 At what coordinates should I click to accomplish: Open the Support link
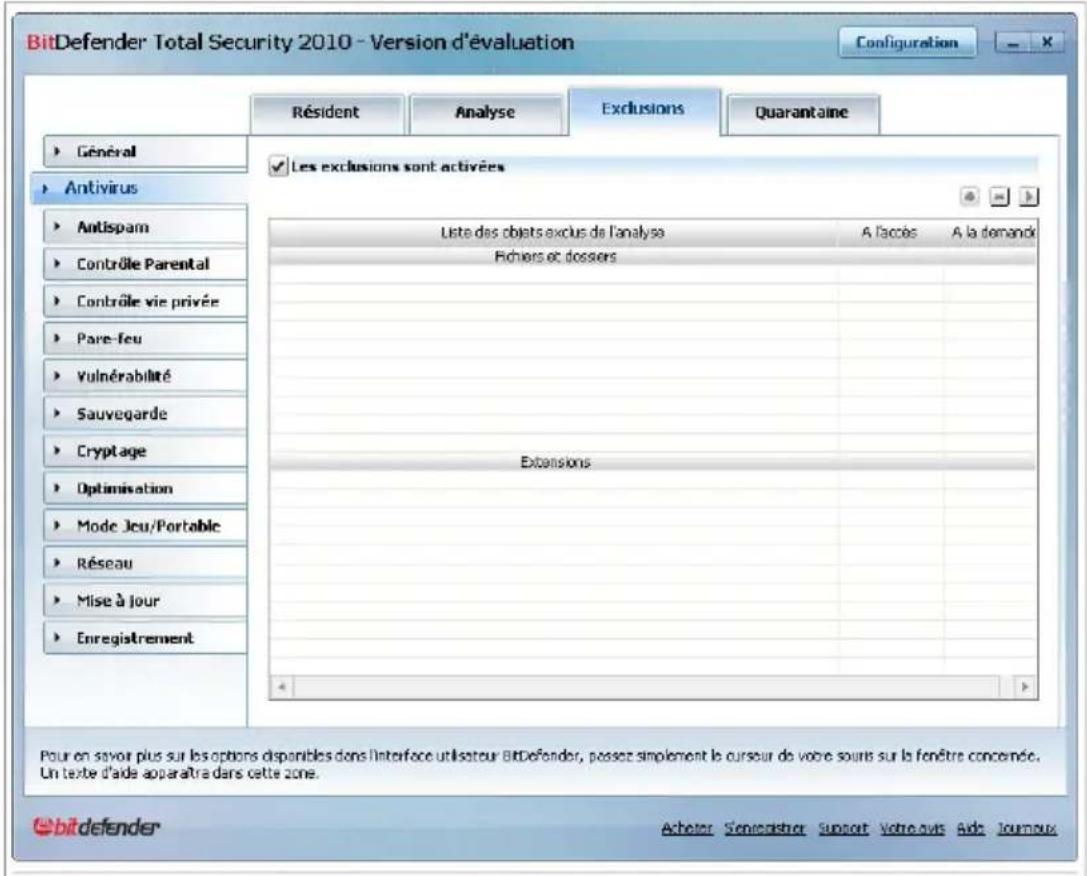[843, 828]
